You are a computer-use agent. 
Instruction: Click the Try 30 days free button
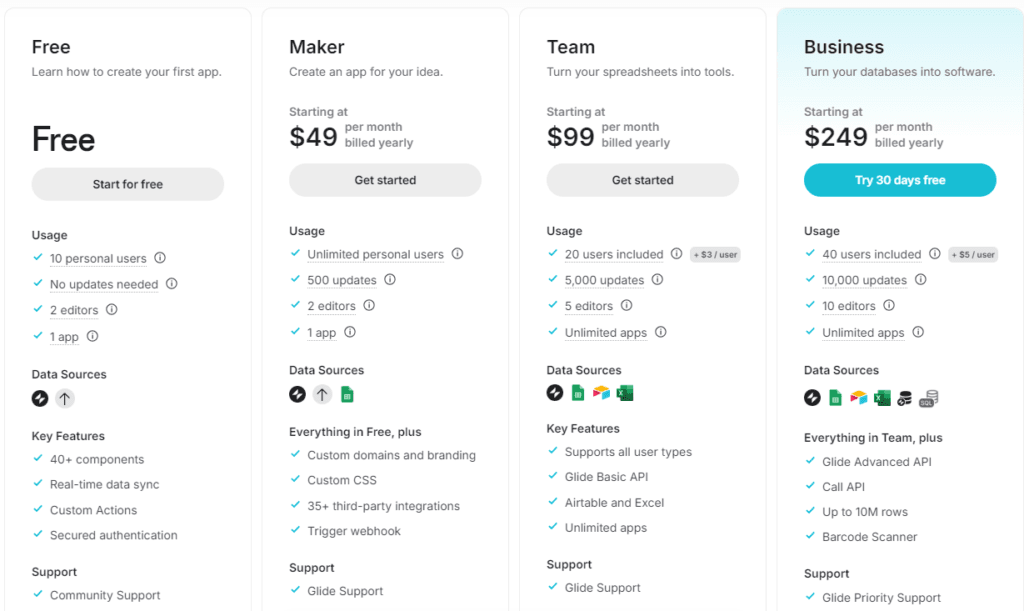[900, 180]
